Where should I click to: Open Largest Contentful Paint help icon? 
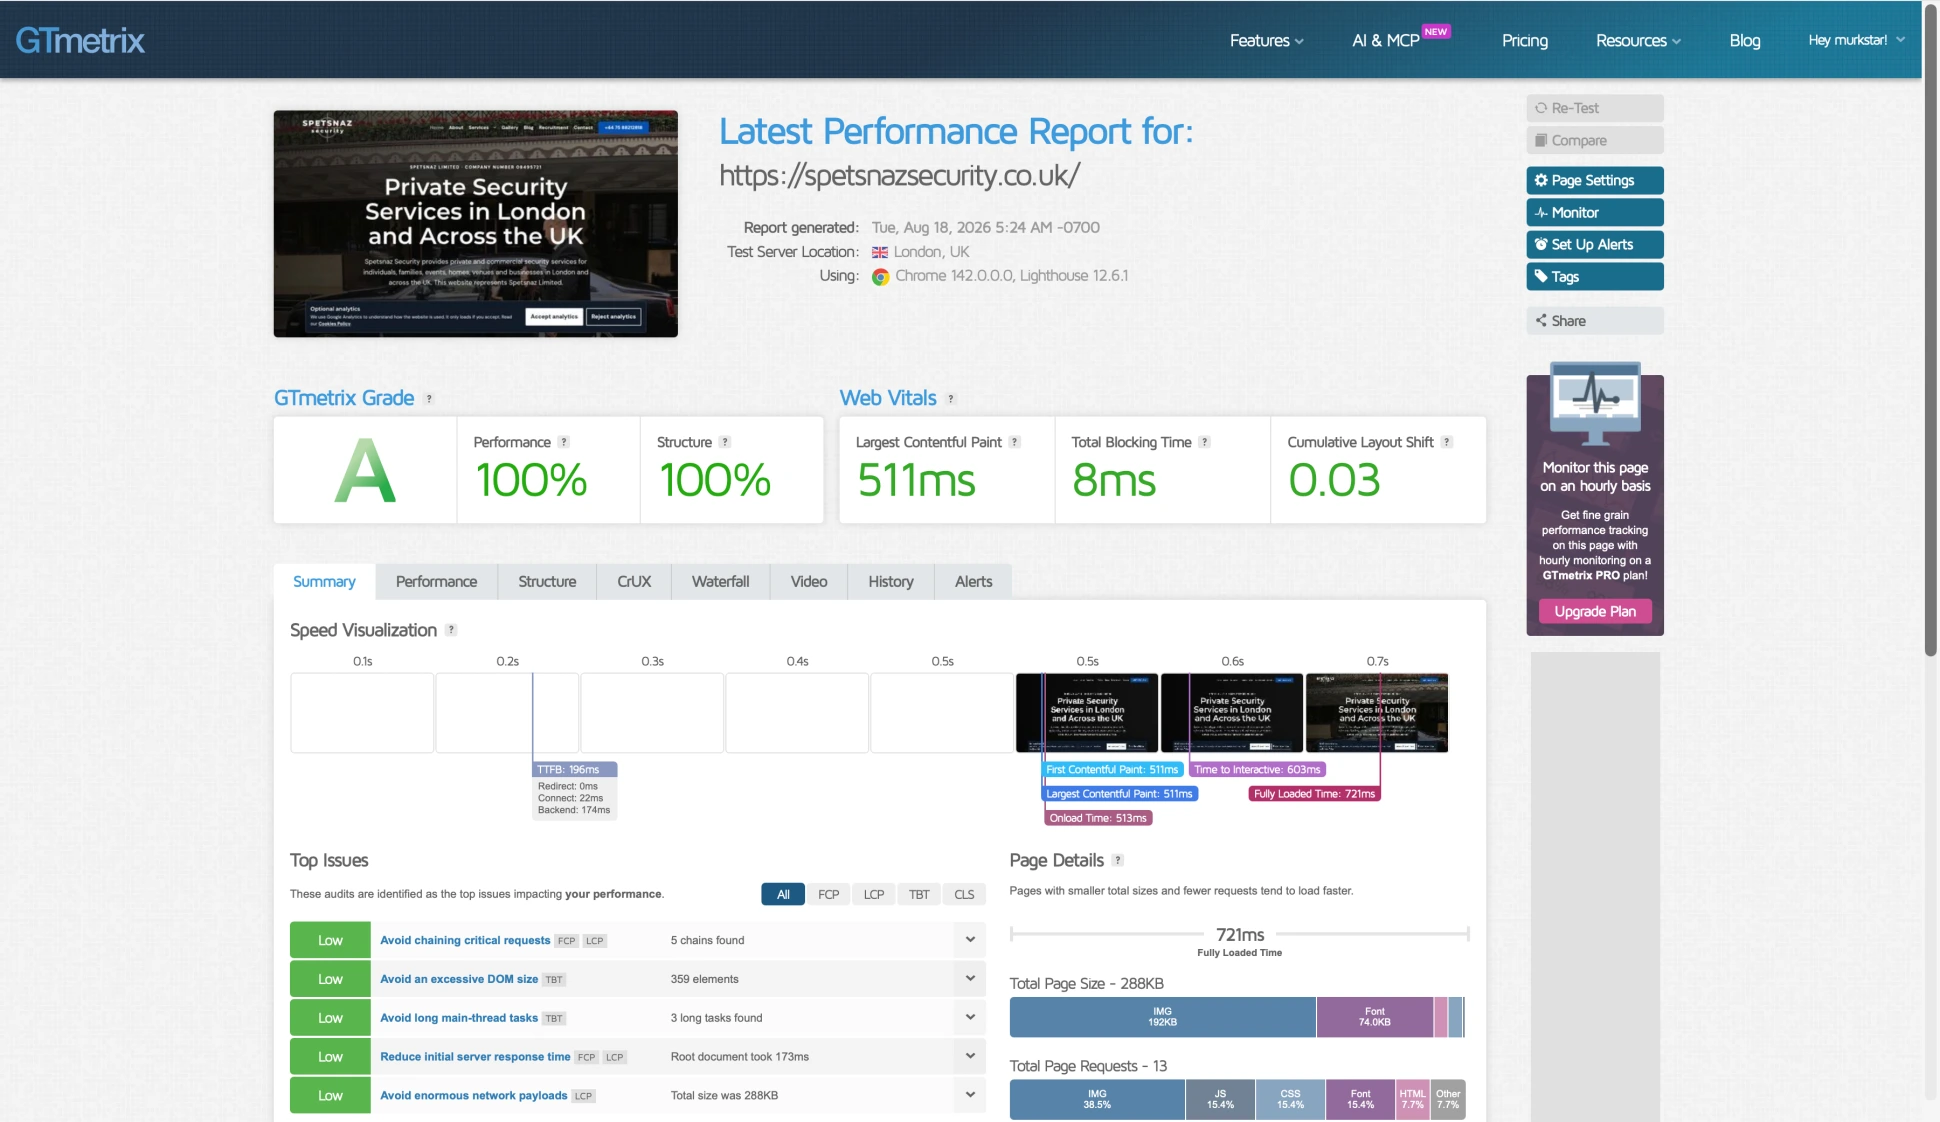pos(1015,442)
